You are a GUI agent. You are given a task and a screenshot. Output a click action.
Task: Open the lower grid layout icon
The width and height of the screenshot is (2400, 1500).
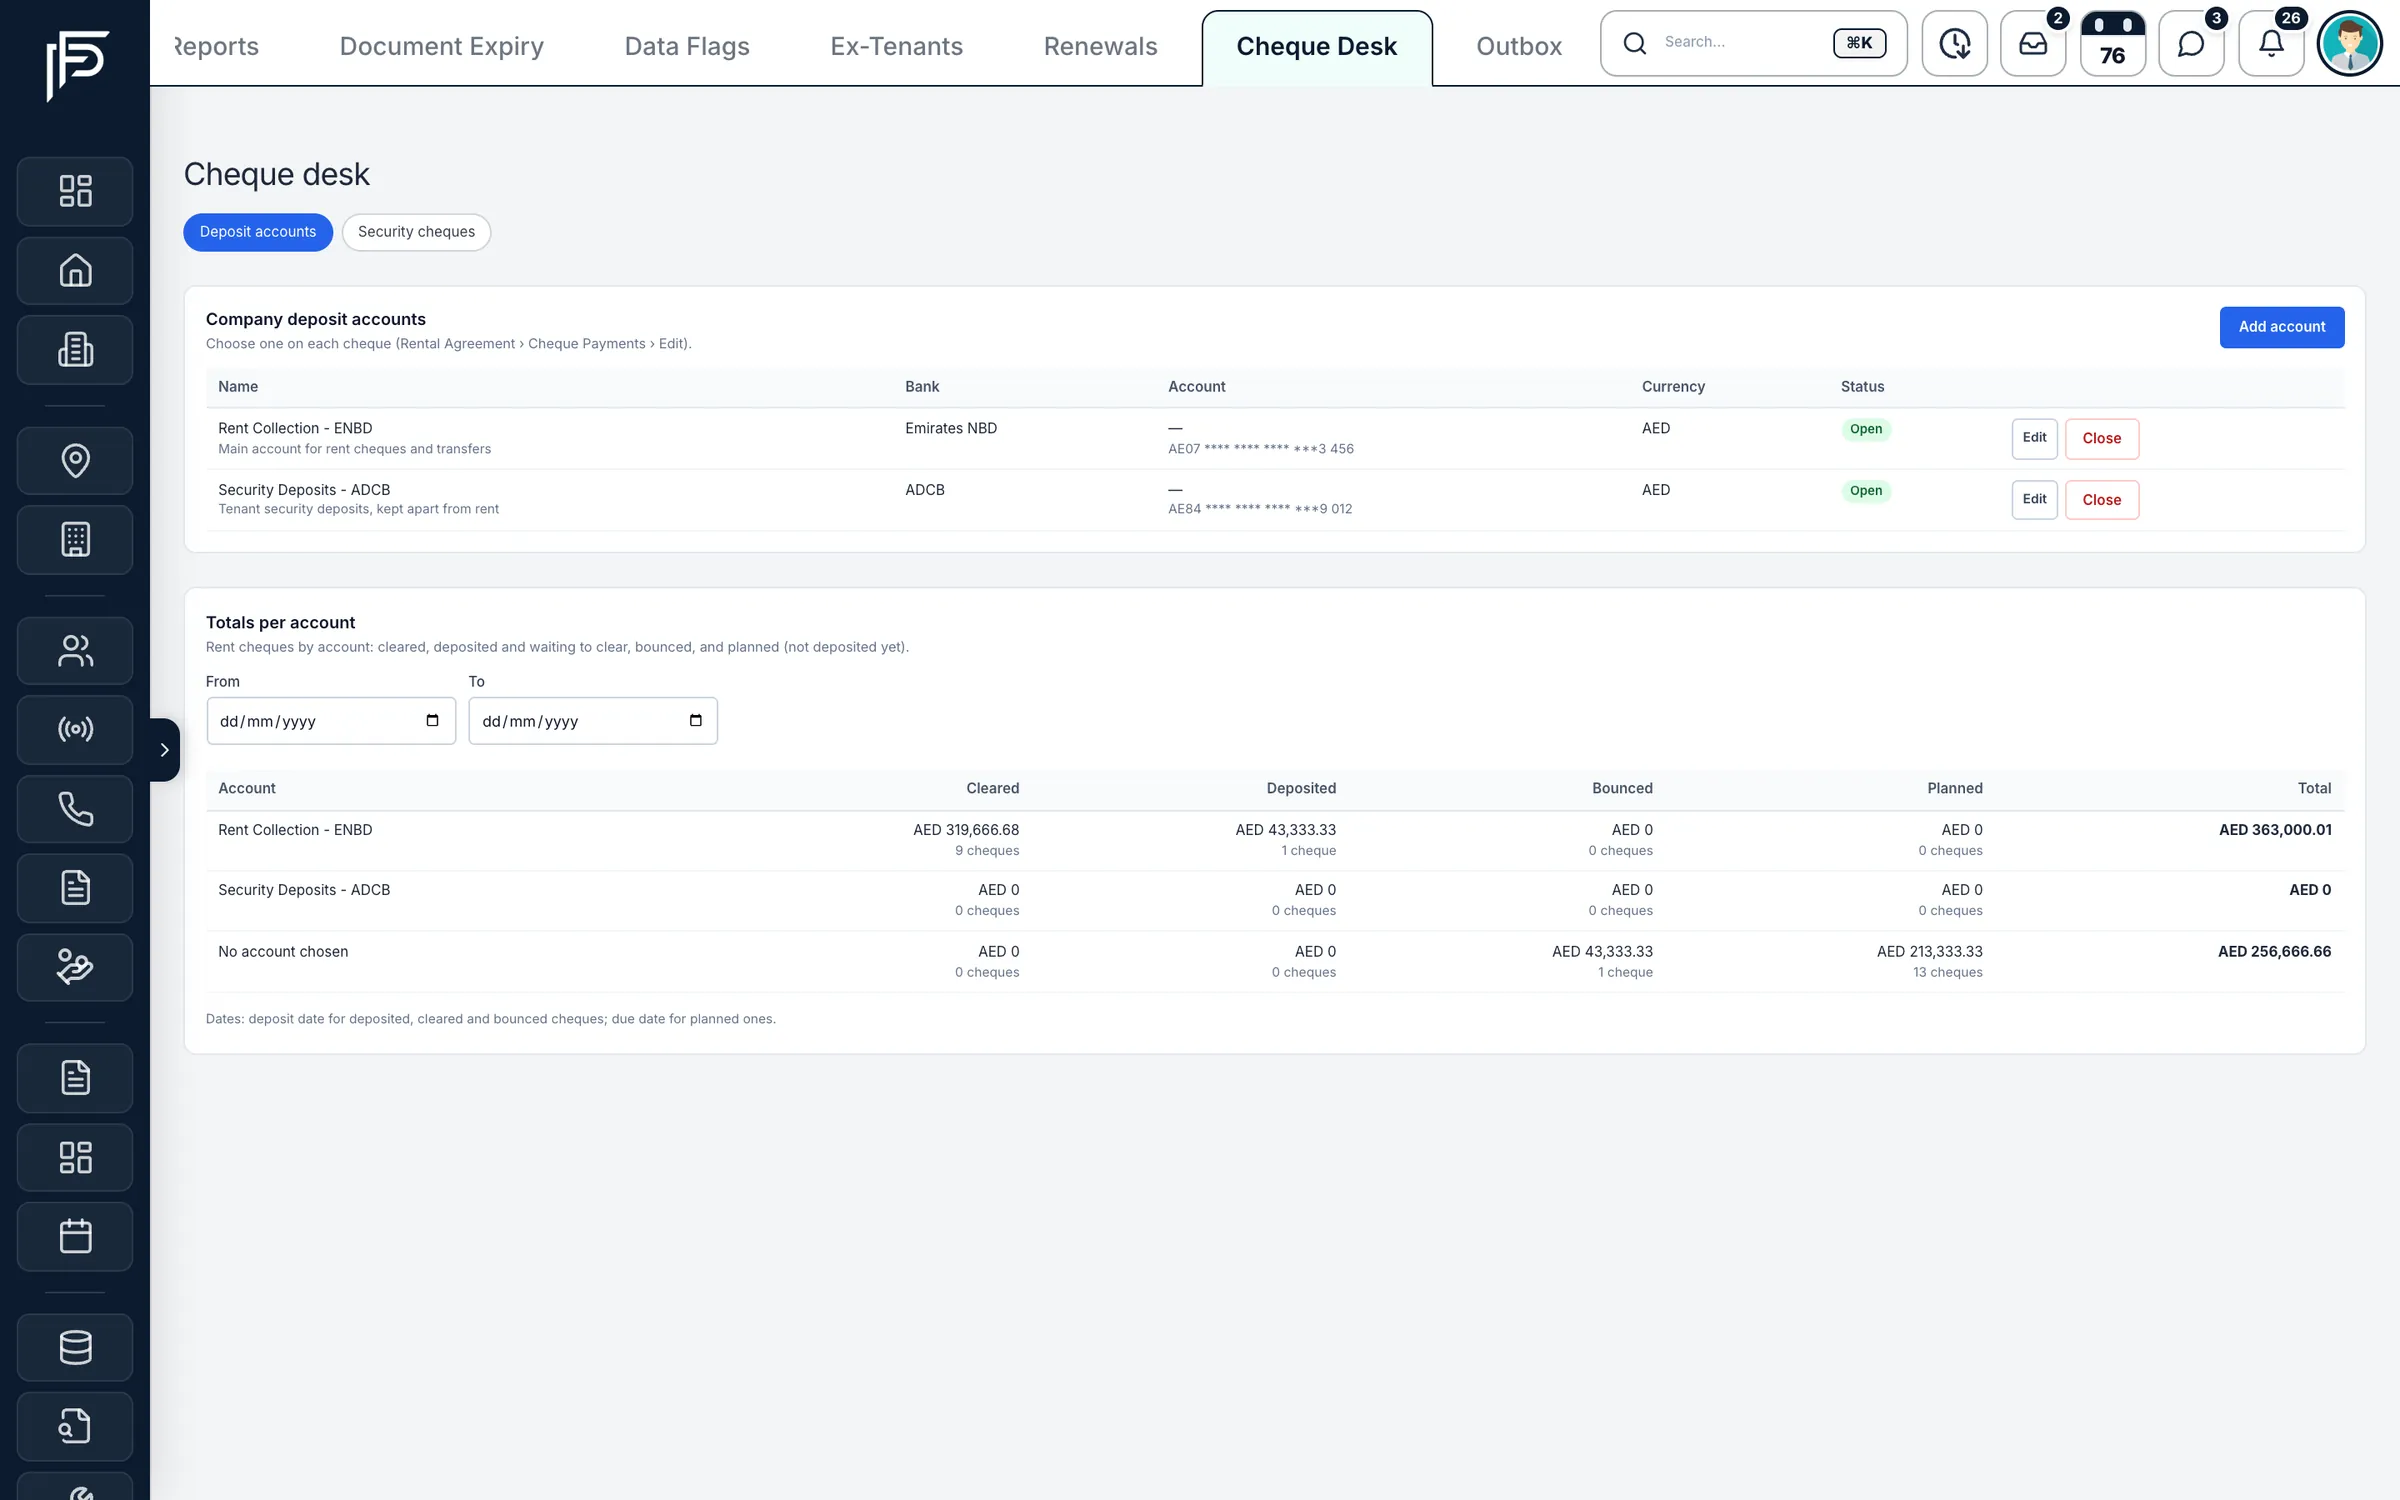tap(75, 1157)
